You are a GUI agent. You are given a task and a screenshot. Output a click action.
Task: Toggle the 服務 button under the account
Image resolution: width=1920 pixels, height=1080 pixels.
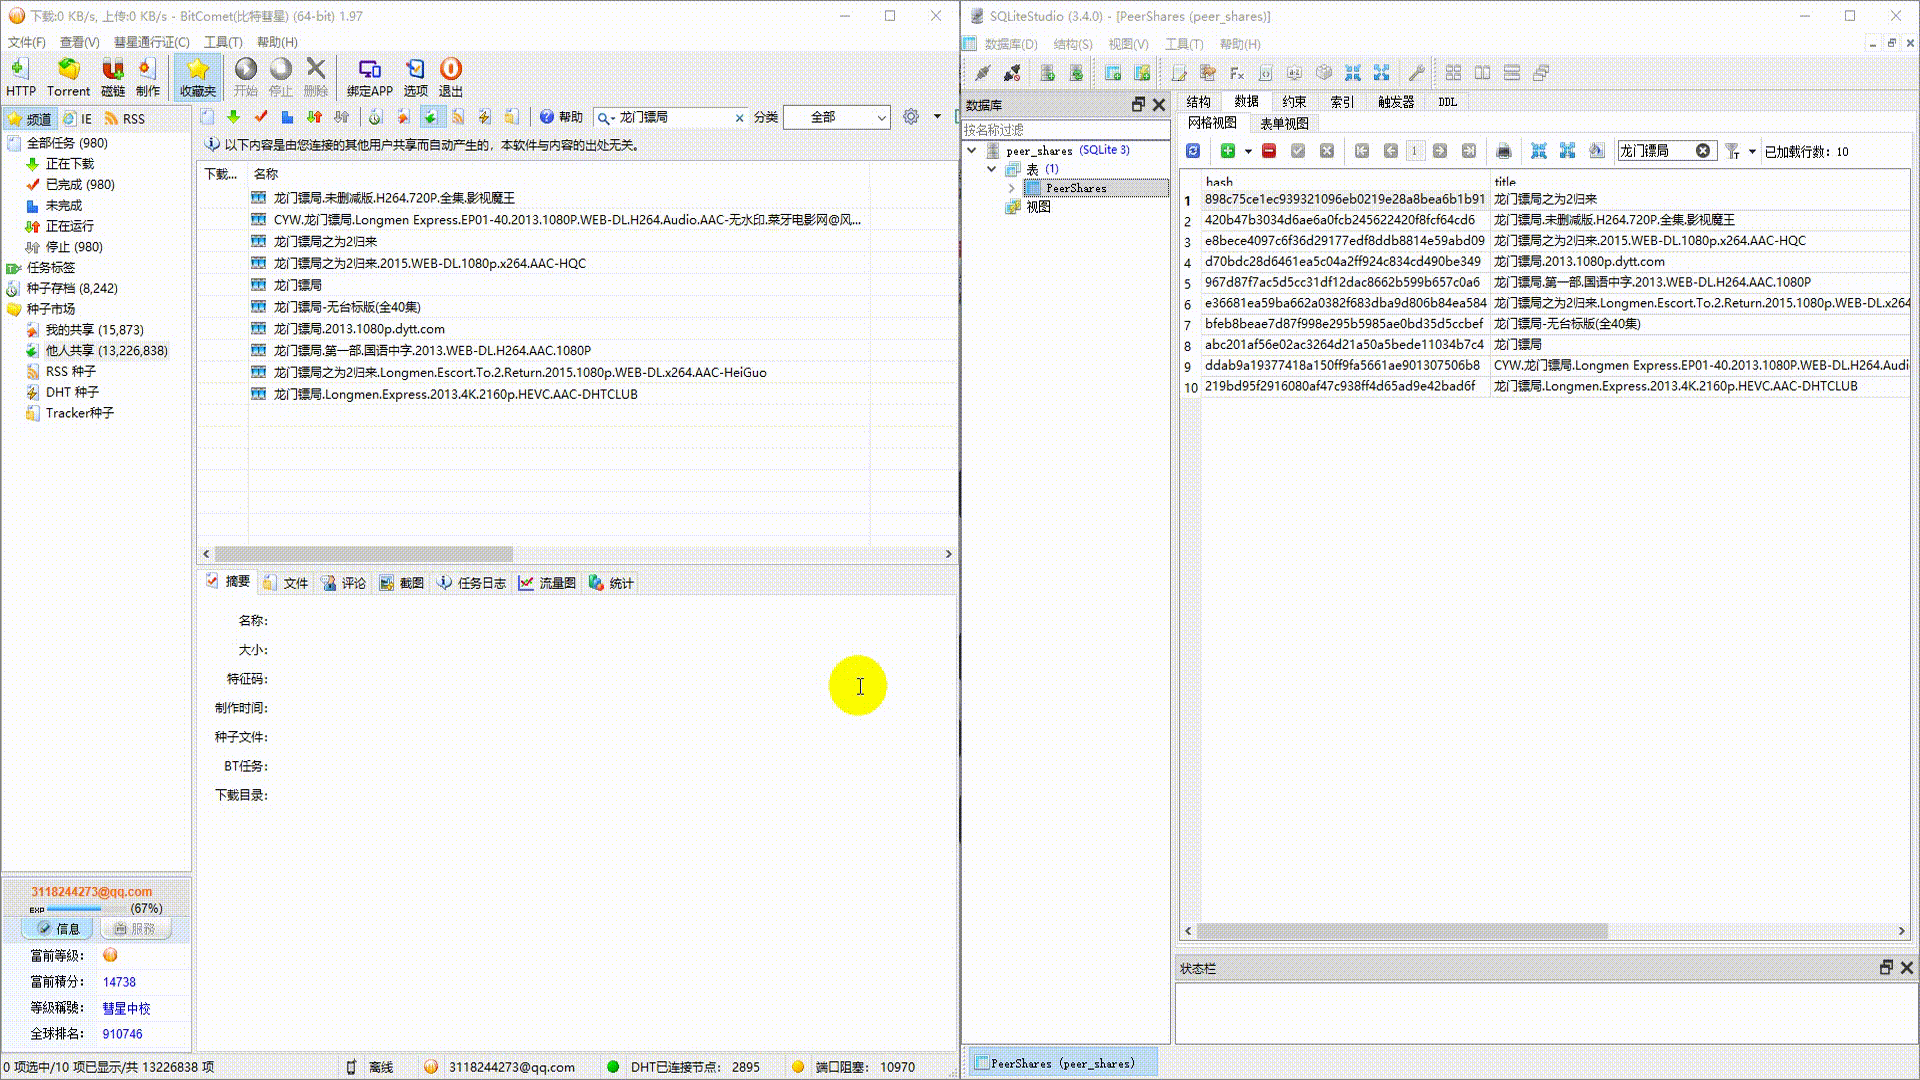tap(135, 929)
